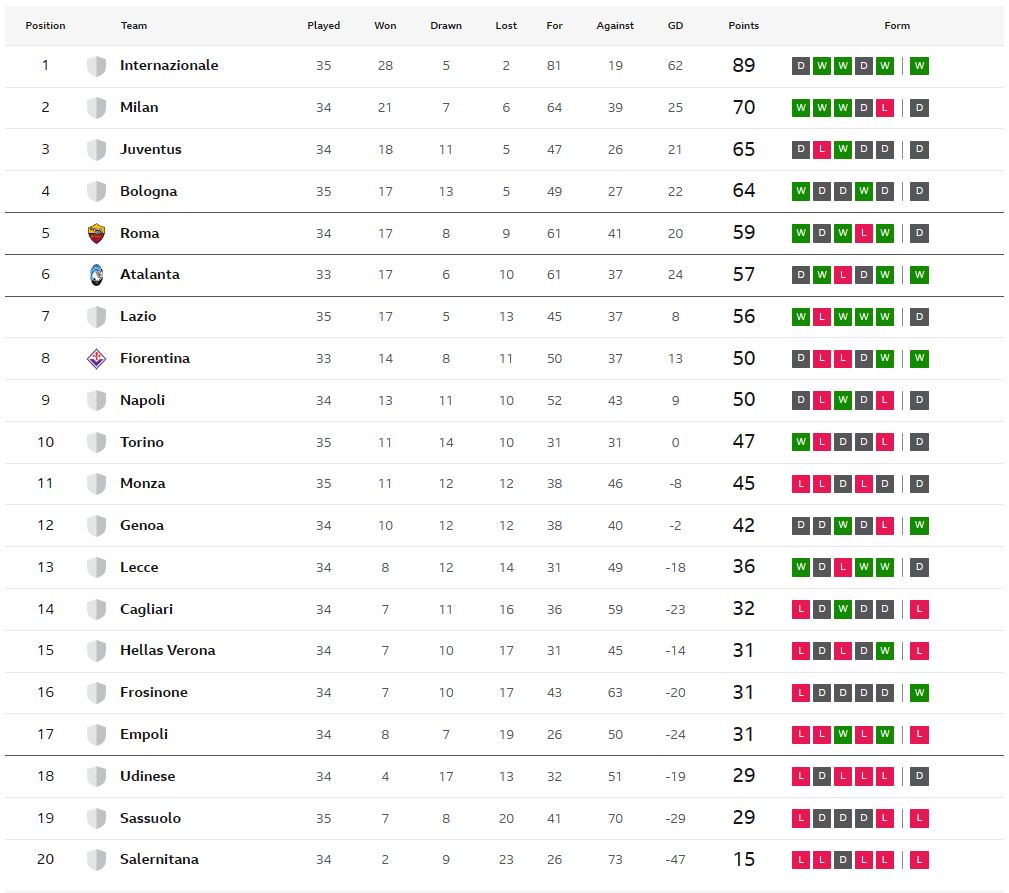Click the Roma club crest icon

point(96,233)
